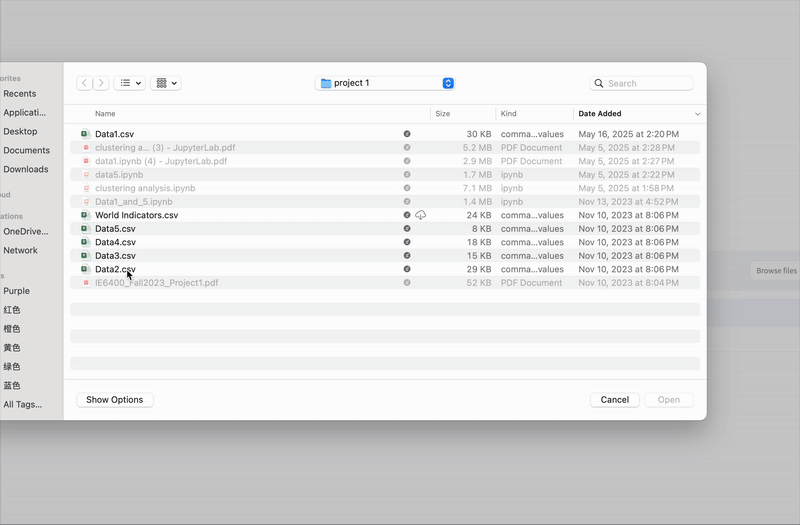Click the clustering a... (3) - JupyterLab.pdf row

click(x=385, y=147)
